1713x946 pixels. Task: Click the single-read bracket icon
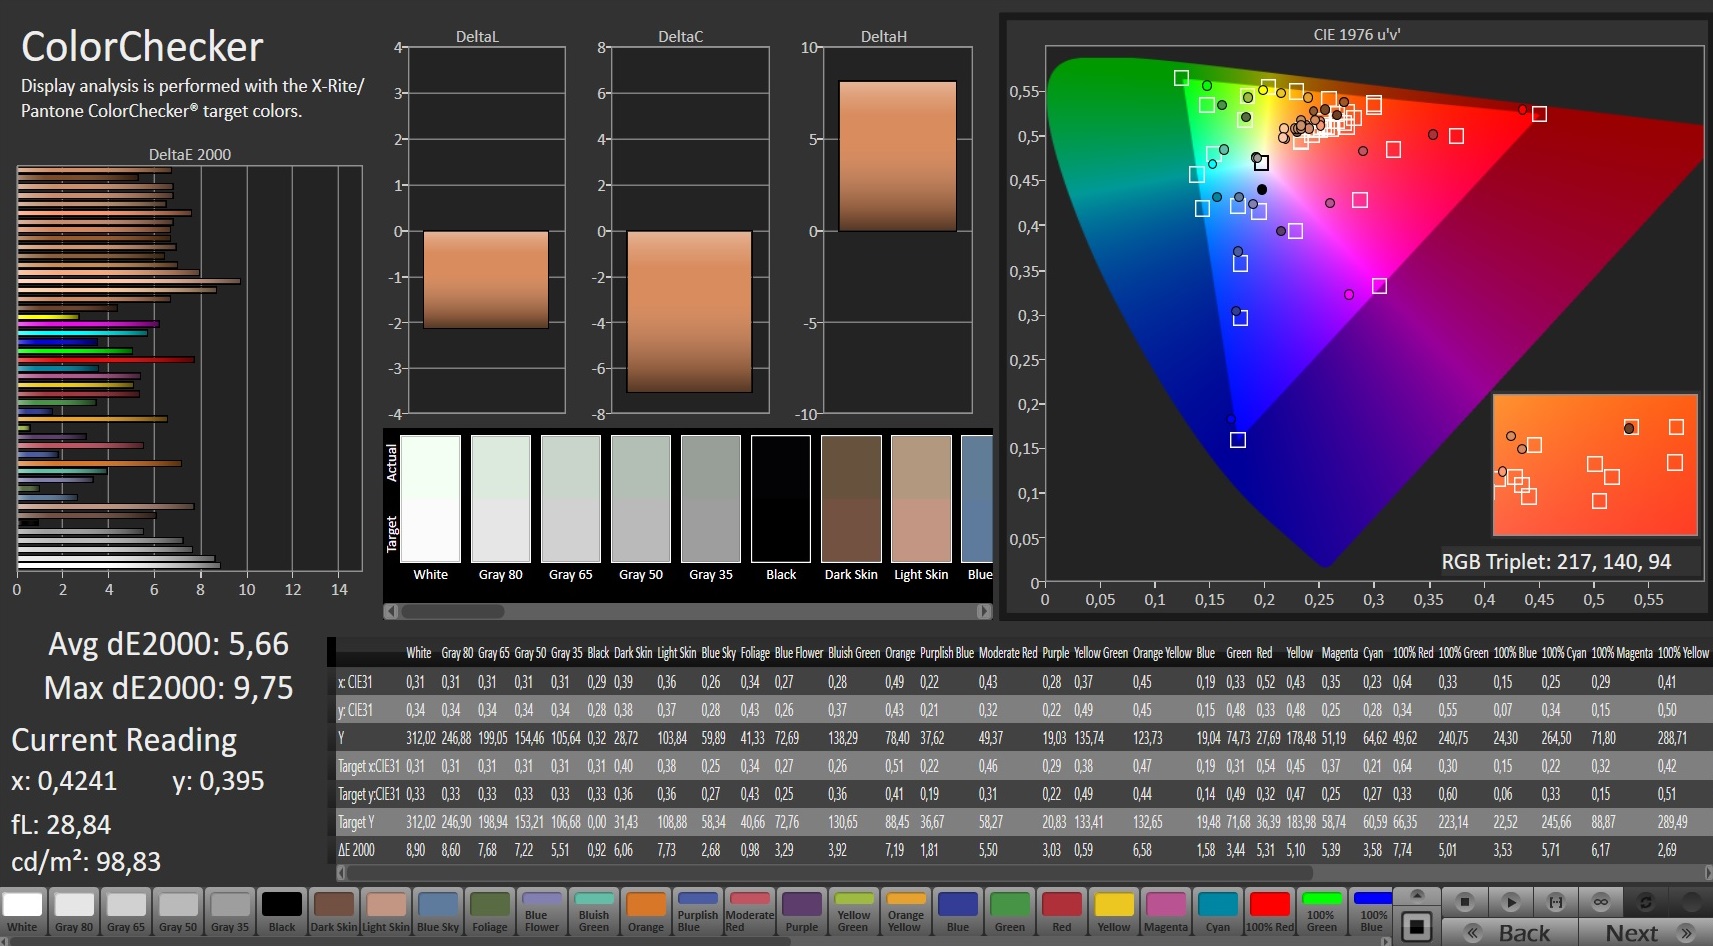1556,902
